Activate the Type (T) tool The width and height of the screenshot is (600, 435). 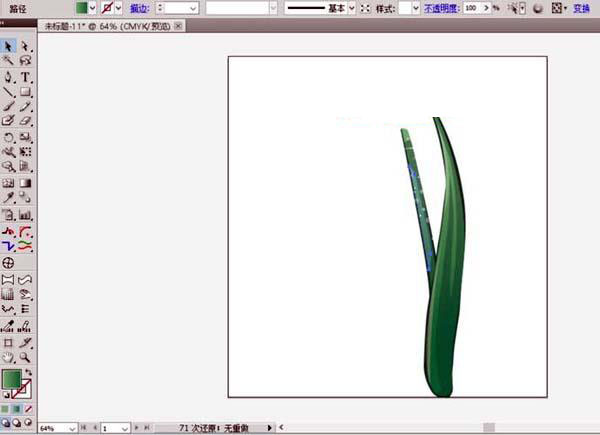(x=25, y=77)
